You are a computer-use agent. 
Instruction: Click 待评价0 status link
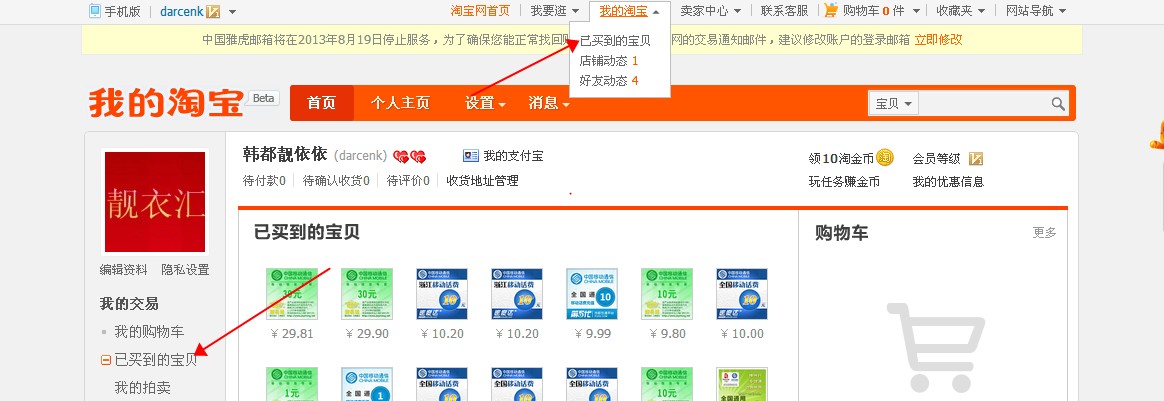point(408,180)
